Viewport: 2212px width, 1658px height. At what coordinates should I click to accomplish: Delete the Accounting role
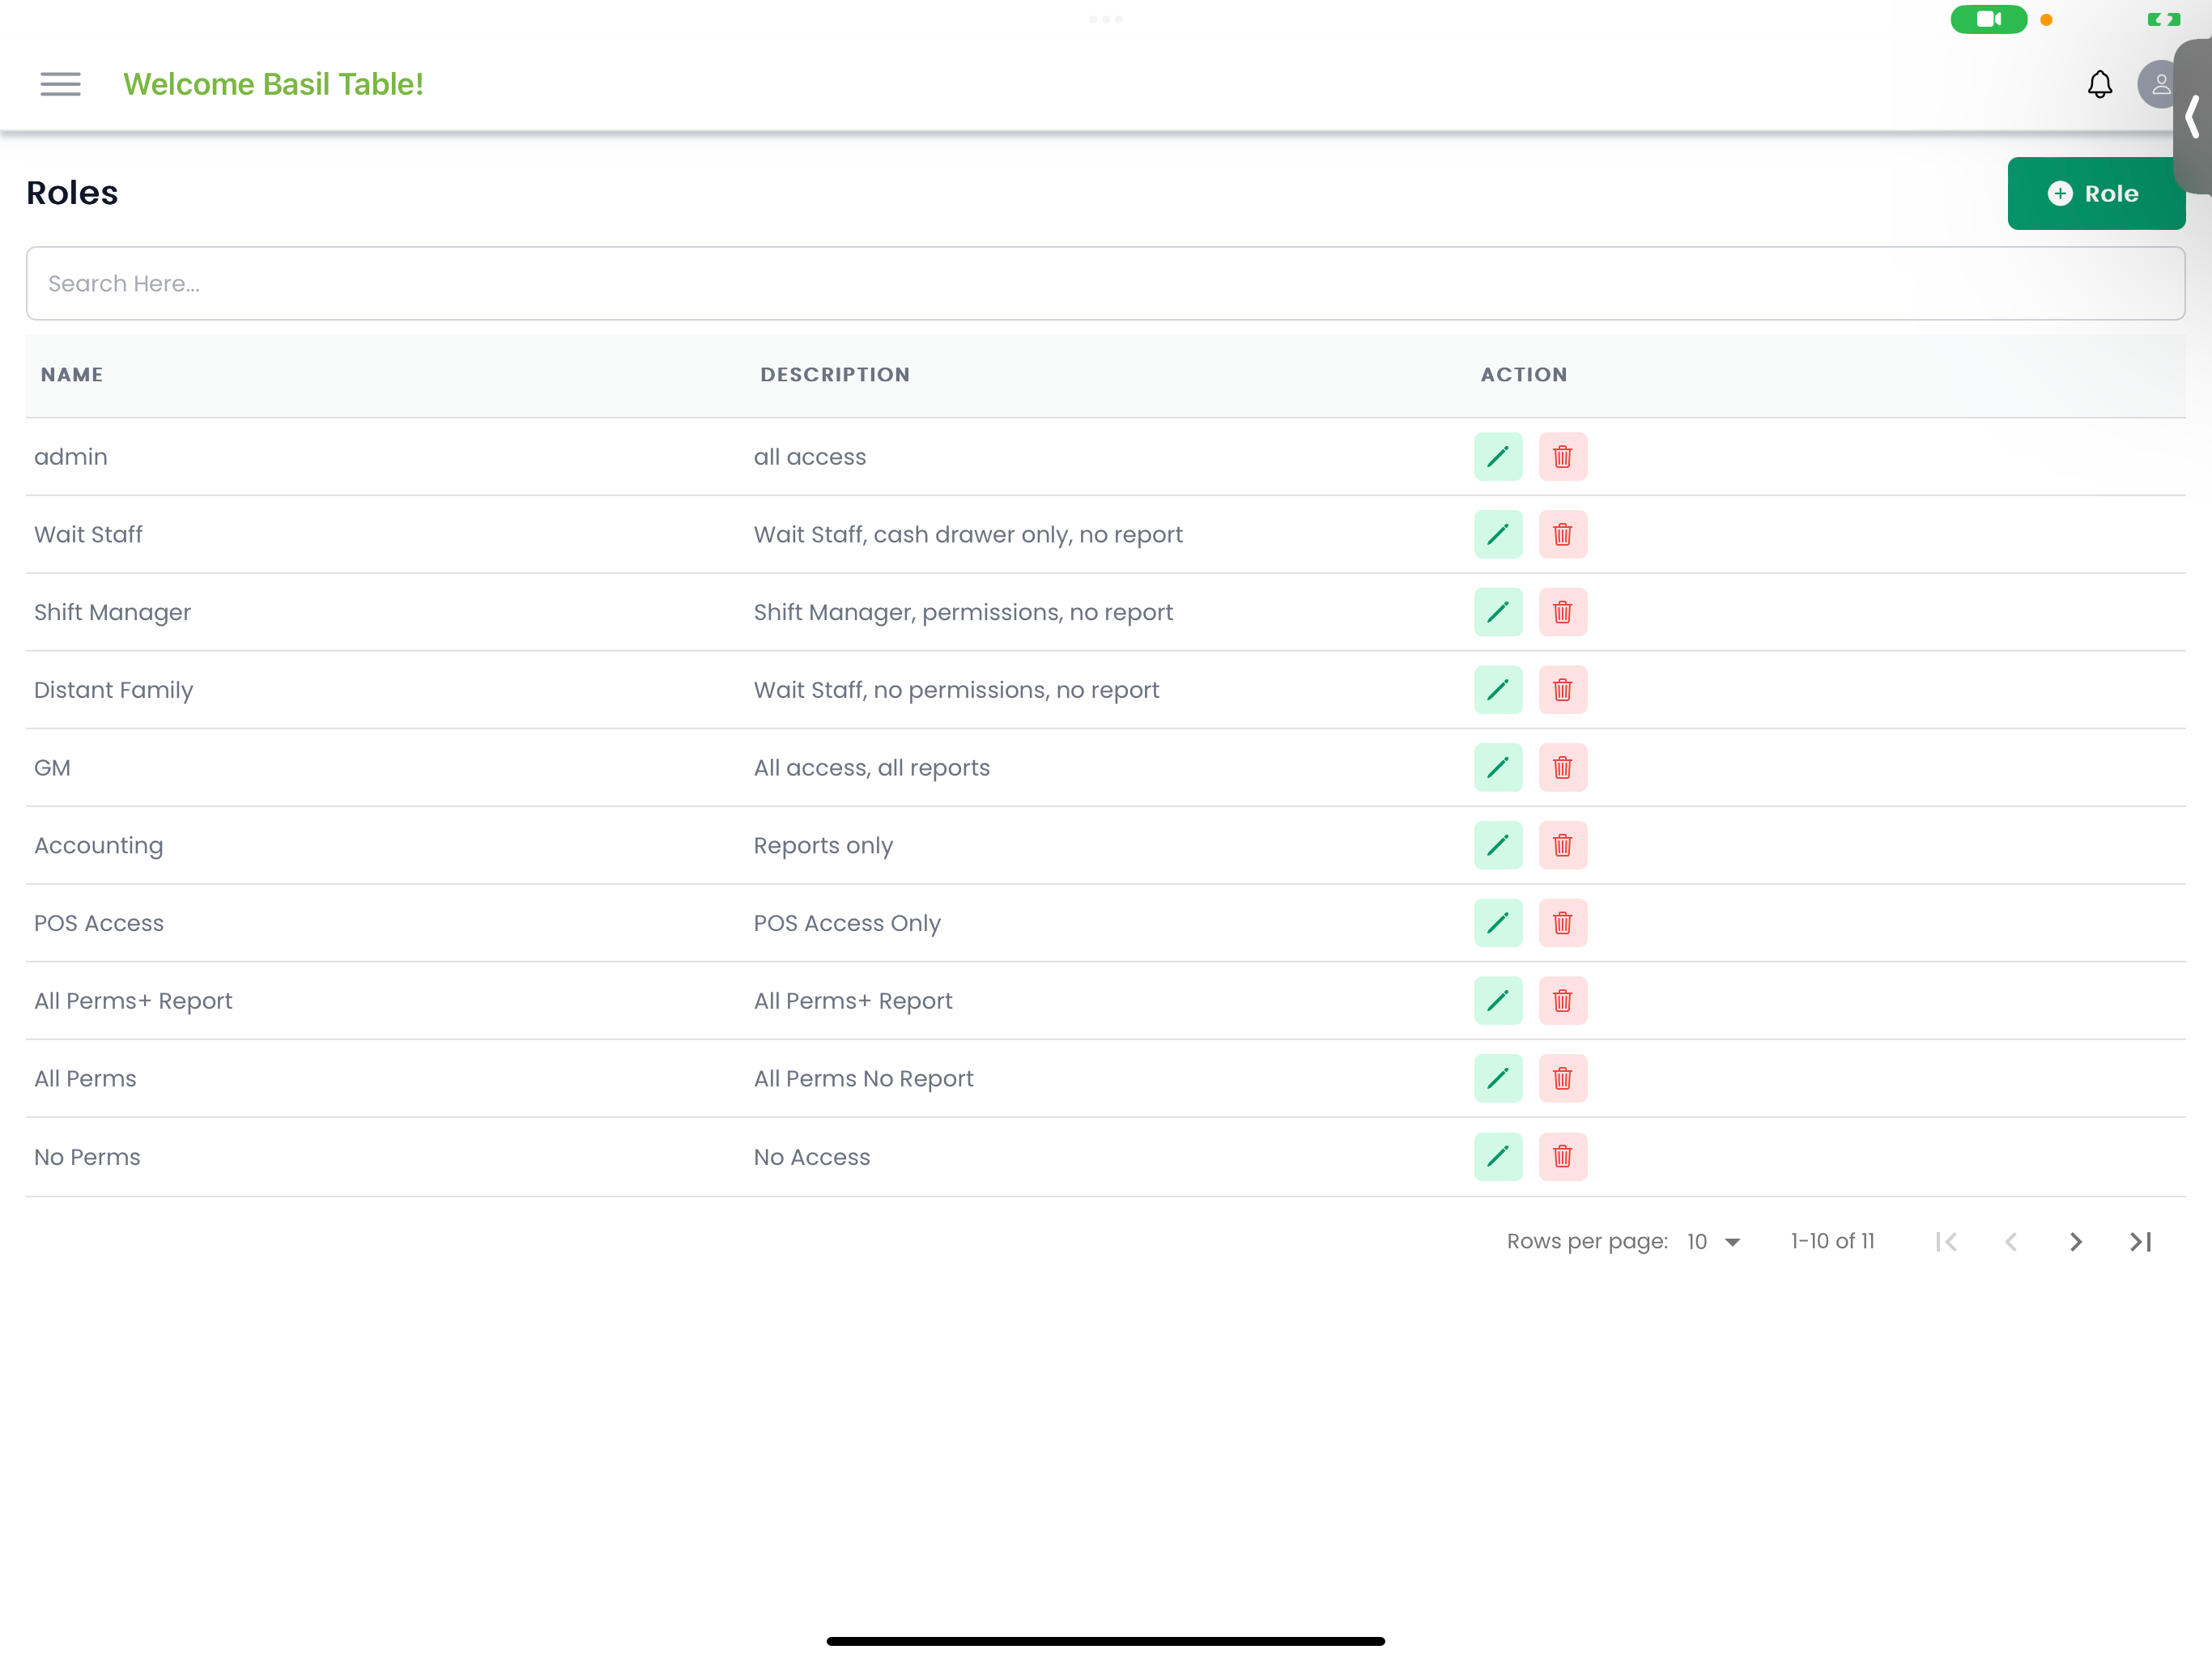(x=1562, y=845)
